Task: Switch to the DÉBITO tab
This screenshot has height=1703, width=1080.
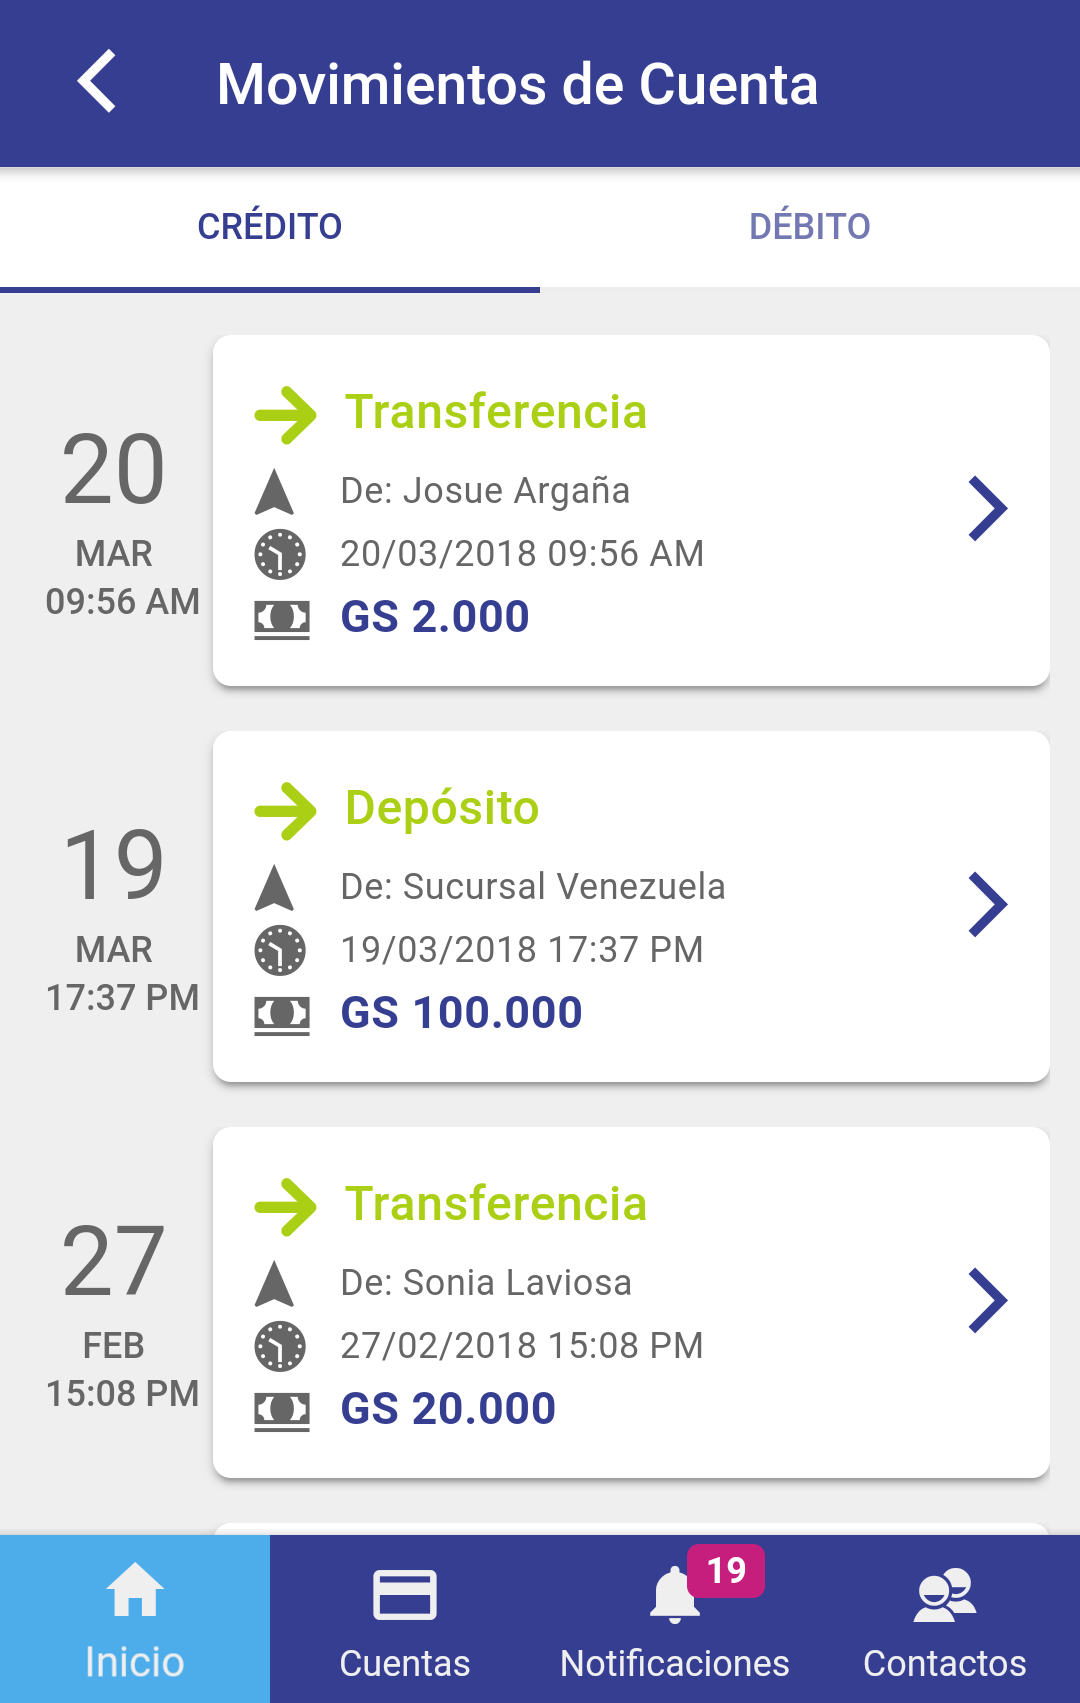Action: point(810,227)
